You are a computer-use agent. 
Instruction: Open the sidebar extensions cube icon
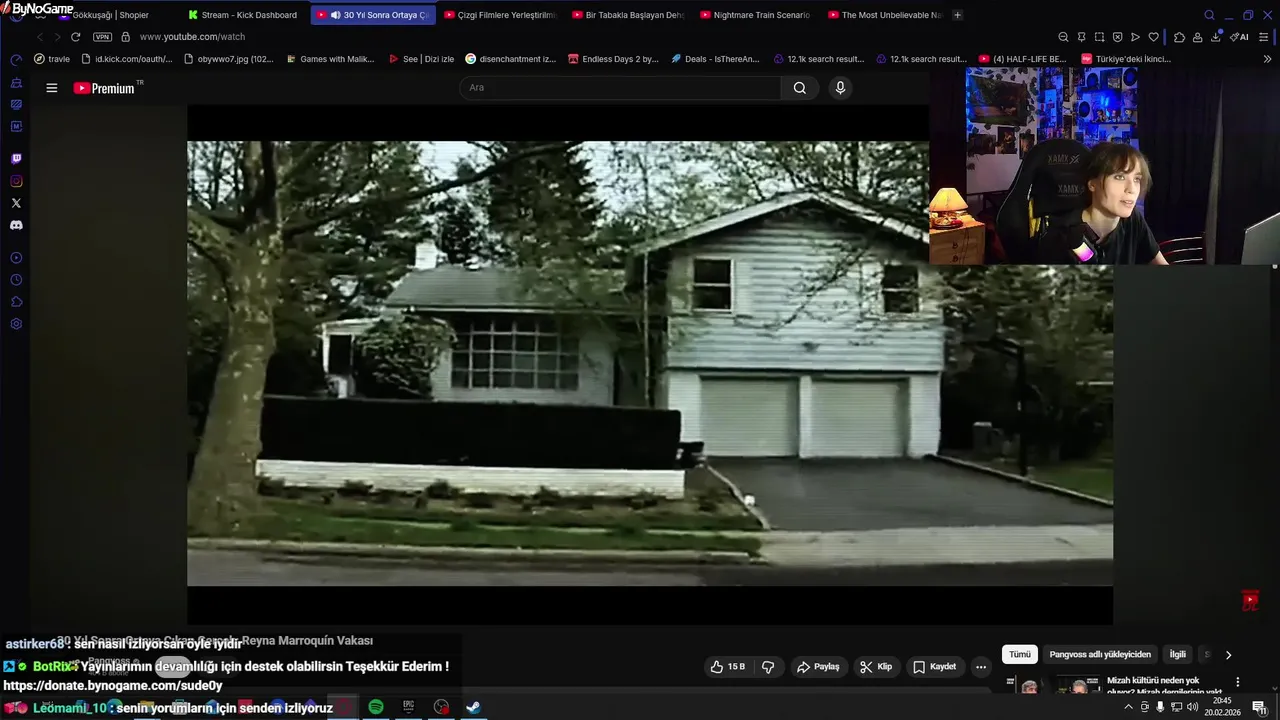(16, 302)
